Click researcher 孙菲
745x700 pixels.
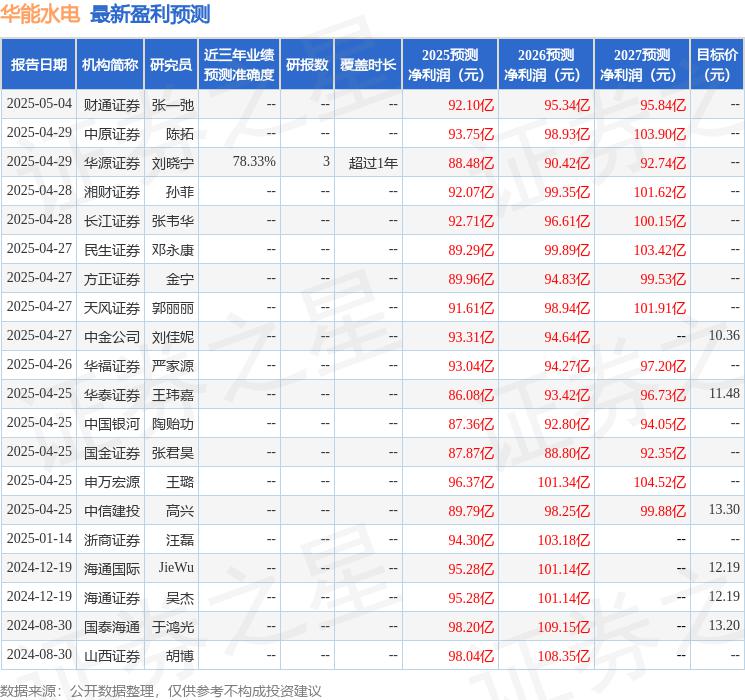(180, 192)
